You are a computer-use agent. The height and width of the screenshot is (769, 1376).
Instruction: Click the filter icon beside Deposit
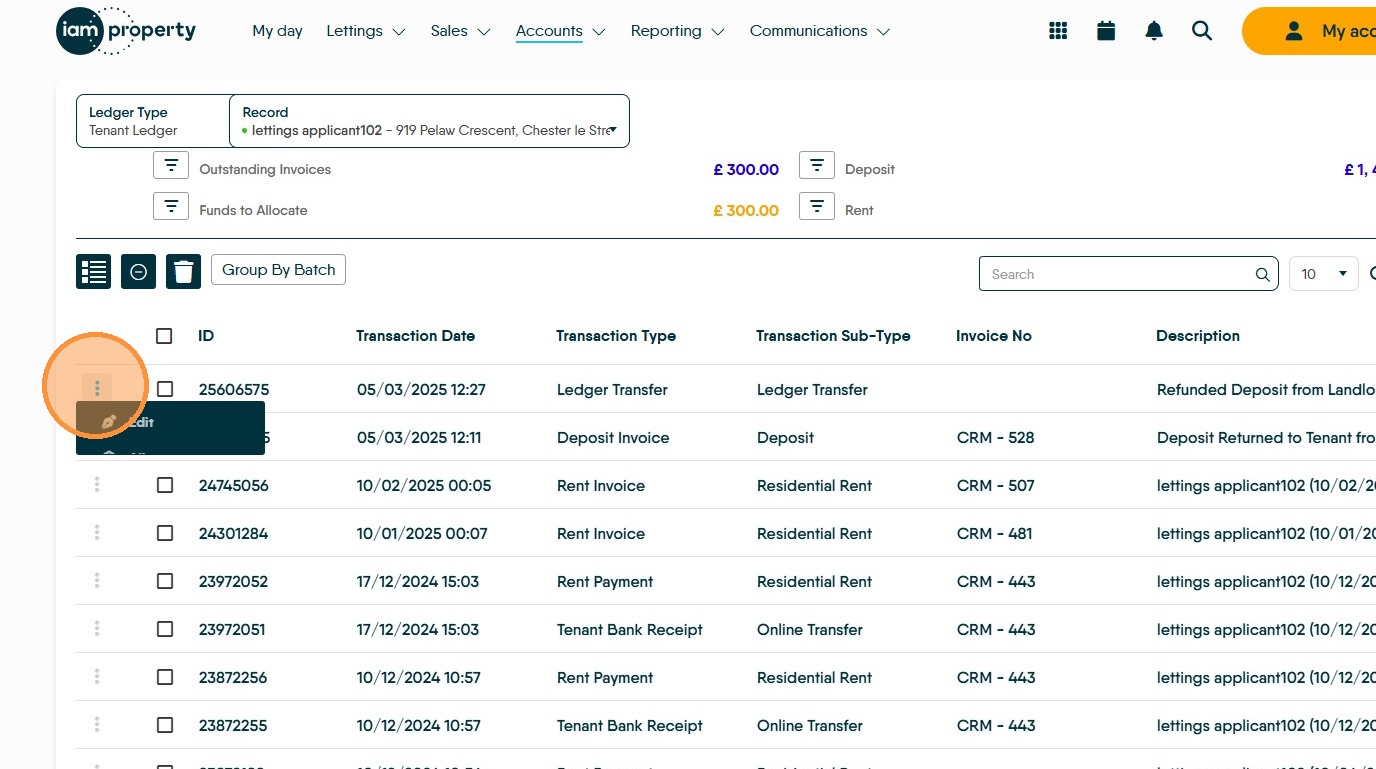pos(817,165)
